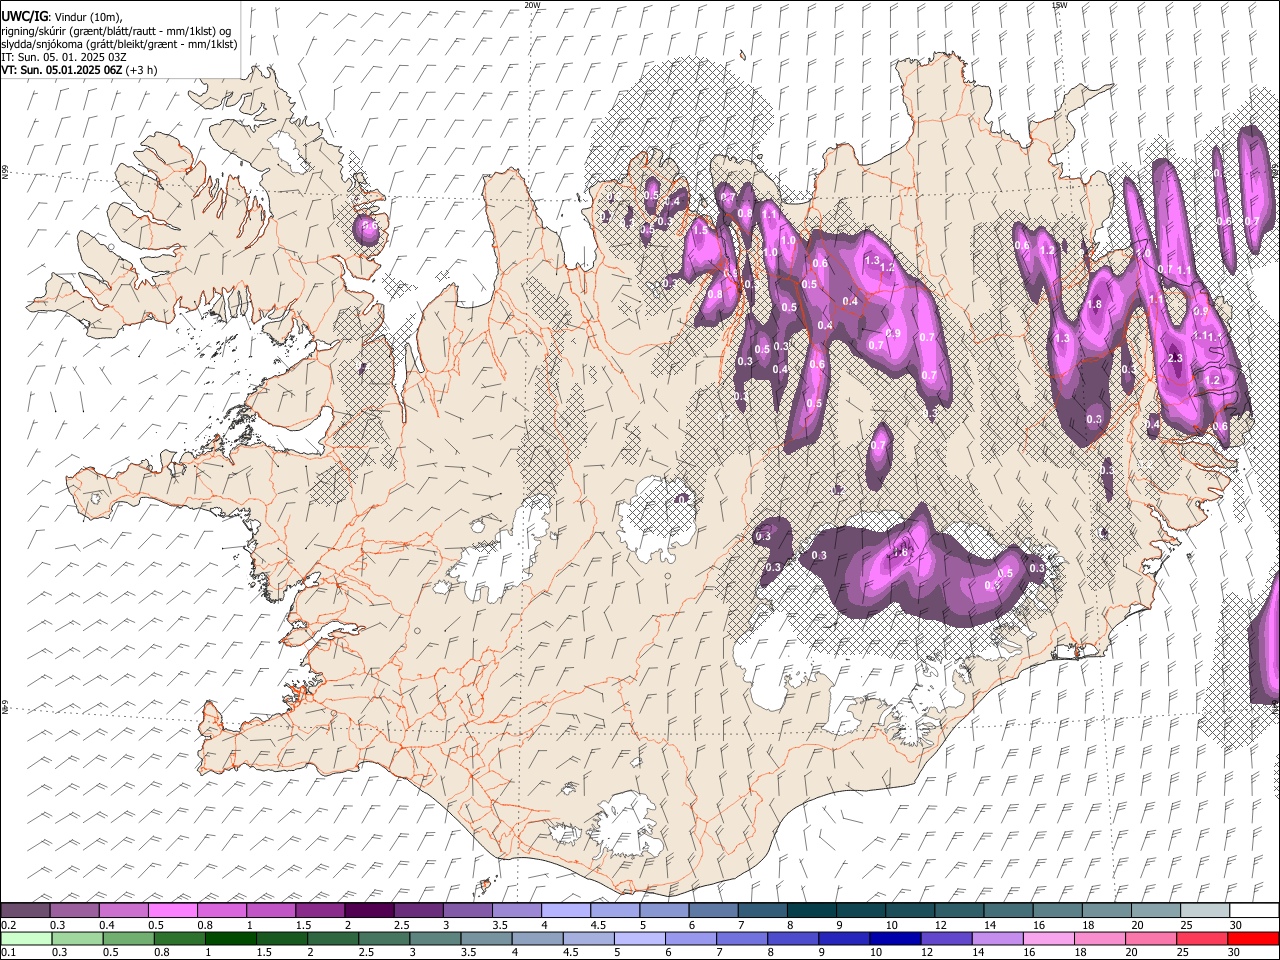Select the 3.5 grey-blue rain scale swatch
1280x960 pixels.
[x=486, y=939]
